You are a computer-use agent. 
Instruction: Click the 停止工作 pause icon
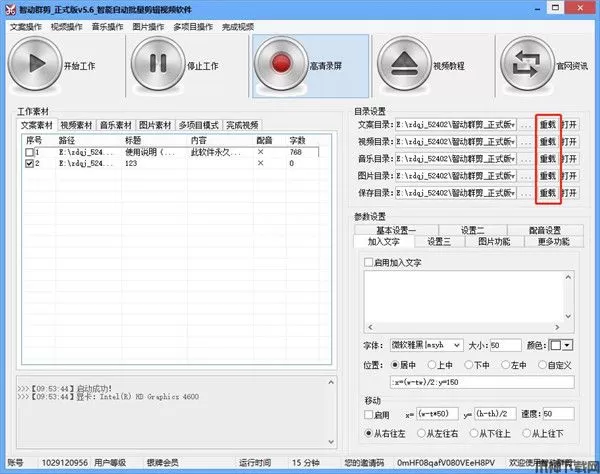click(158, 66)
